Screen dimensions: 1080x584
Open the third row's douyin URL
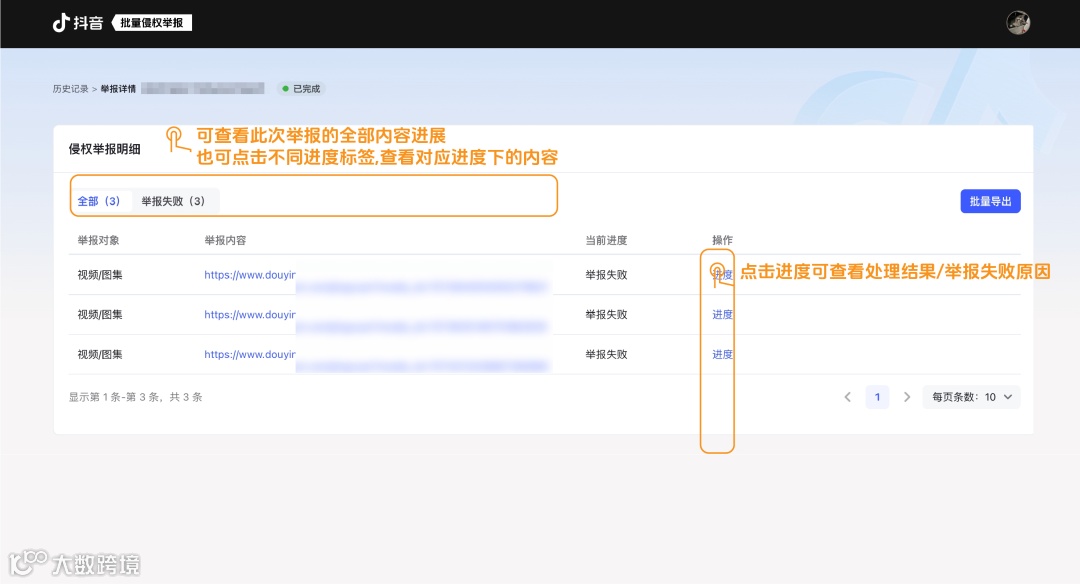click(250, 355)
